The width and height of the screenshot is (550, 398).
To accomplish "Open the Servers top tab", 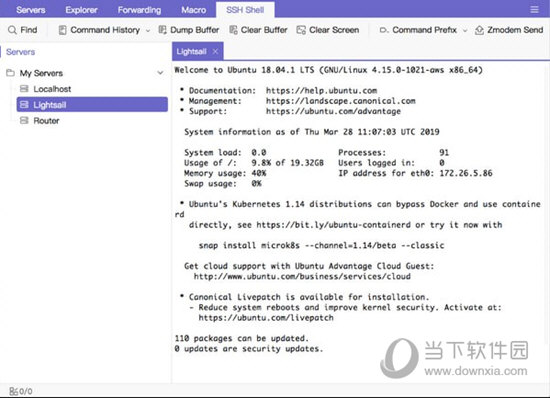I will click(x=31, y=10).
